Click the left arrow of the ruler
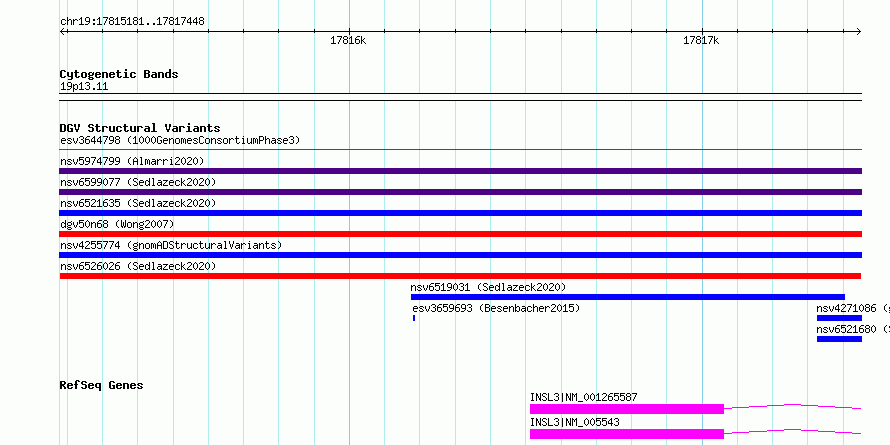Screen dimensions: 890x445 point(63,32)
